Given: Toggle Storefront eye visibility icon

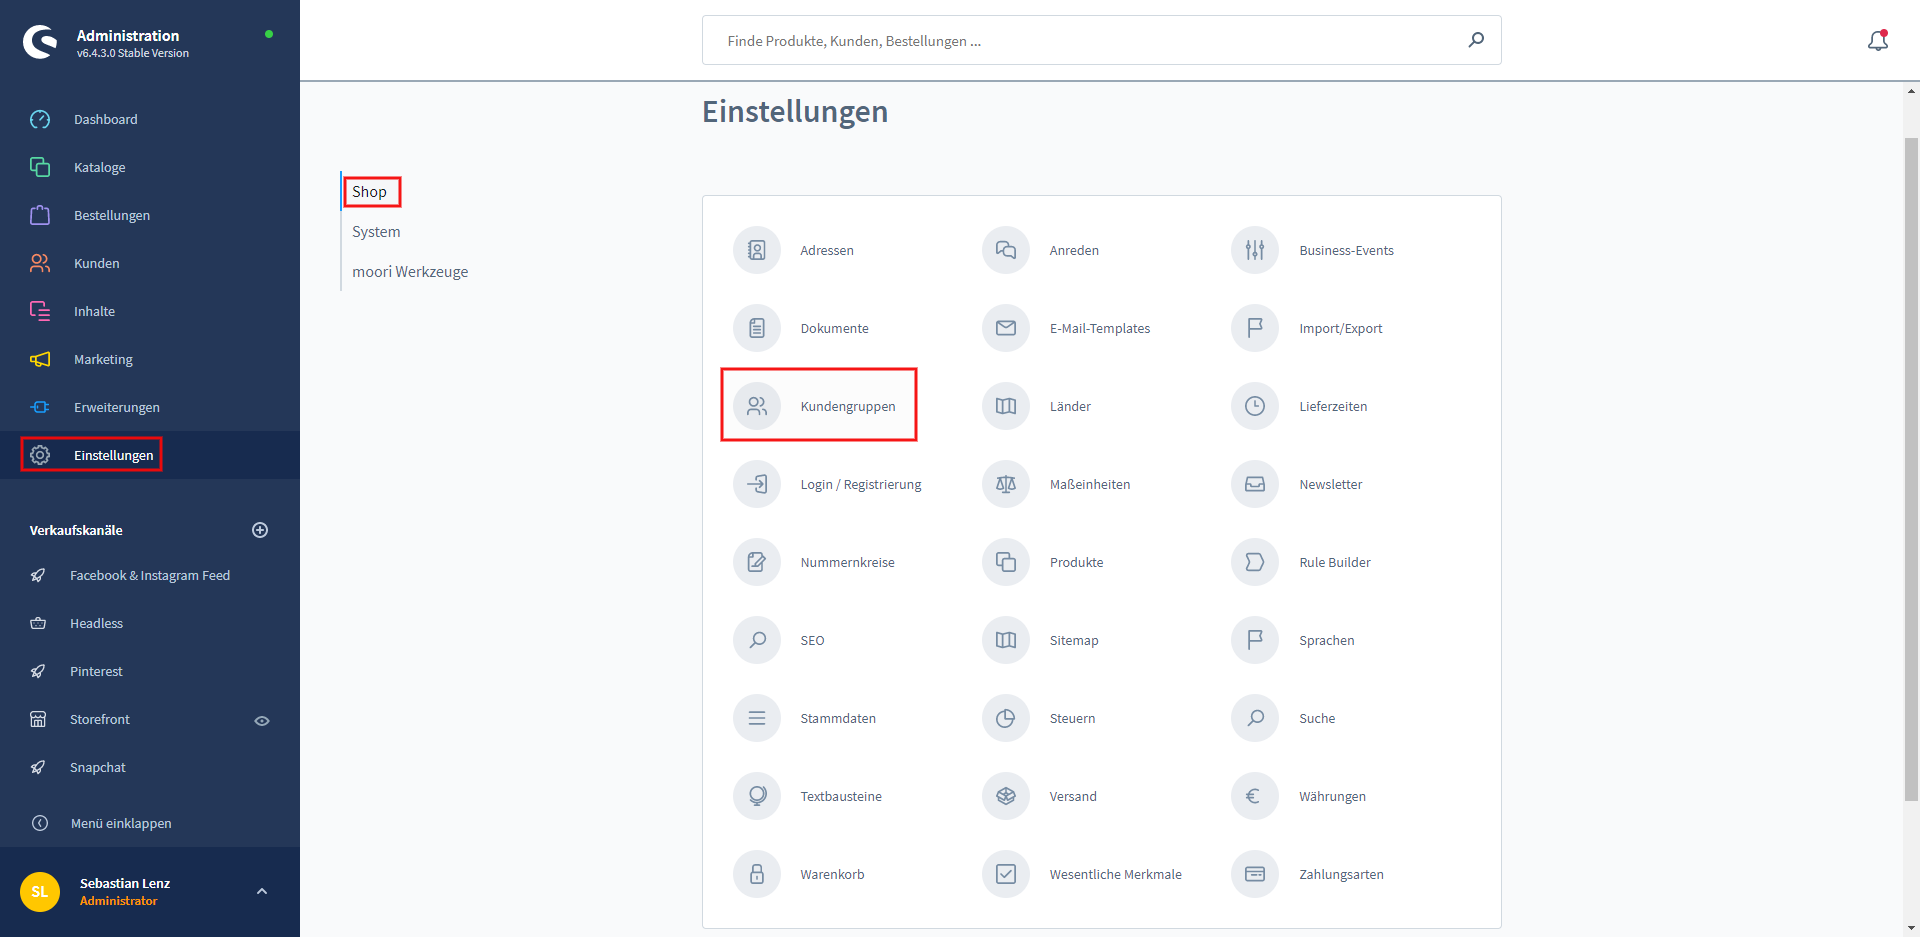Looking at the screenshot, I should pyautogui.click(x=262, y=720).
